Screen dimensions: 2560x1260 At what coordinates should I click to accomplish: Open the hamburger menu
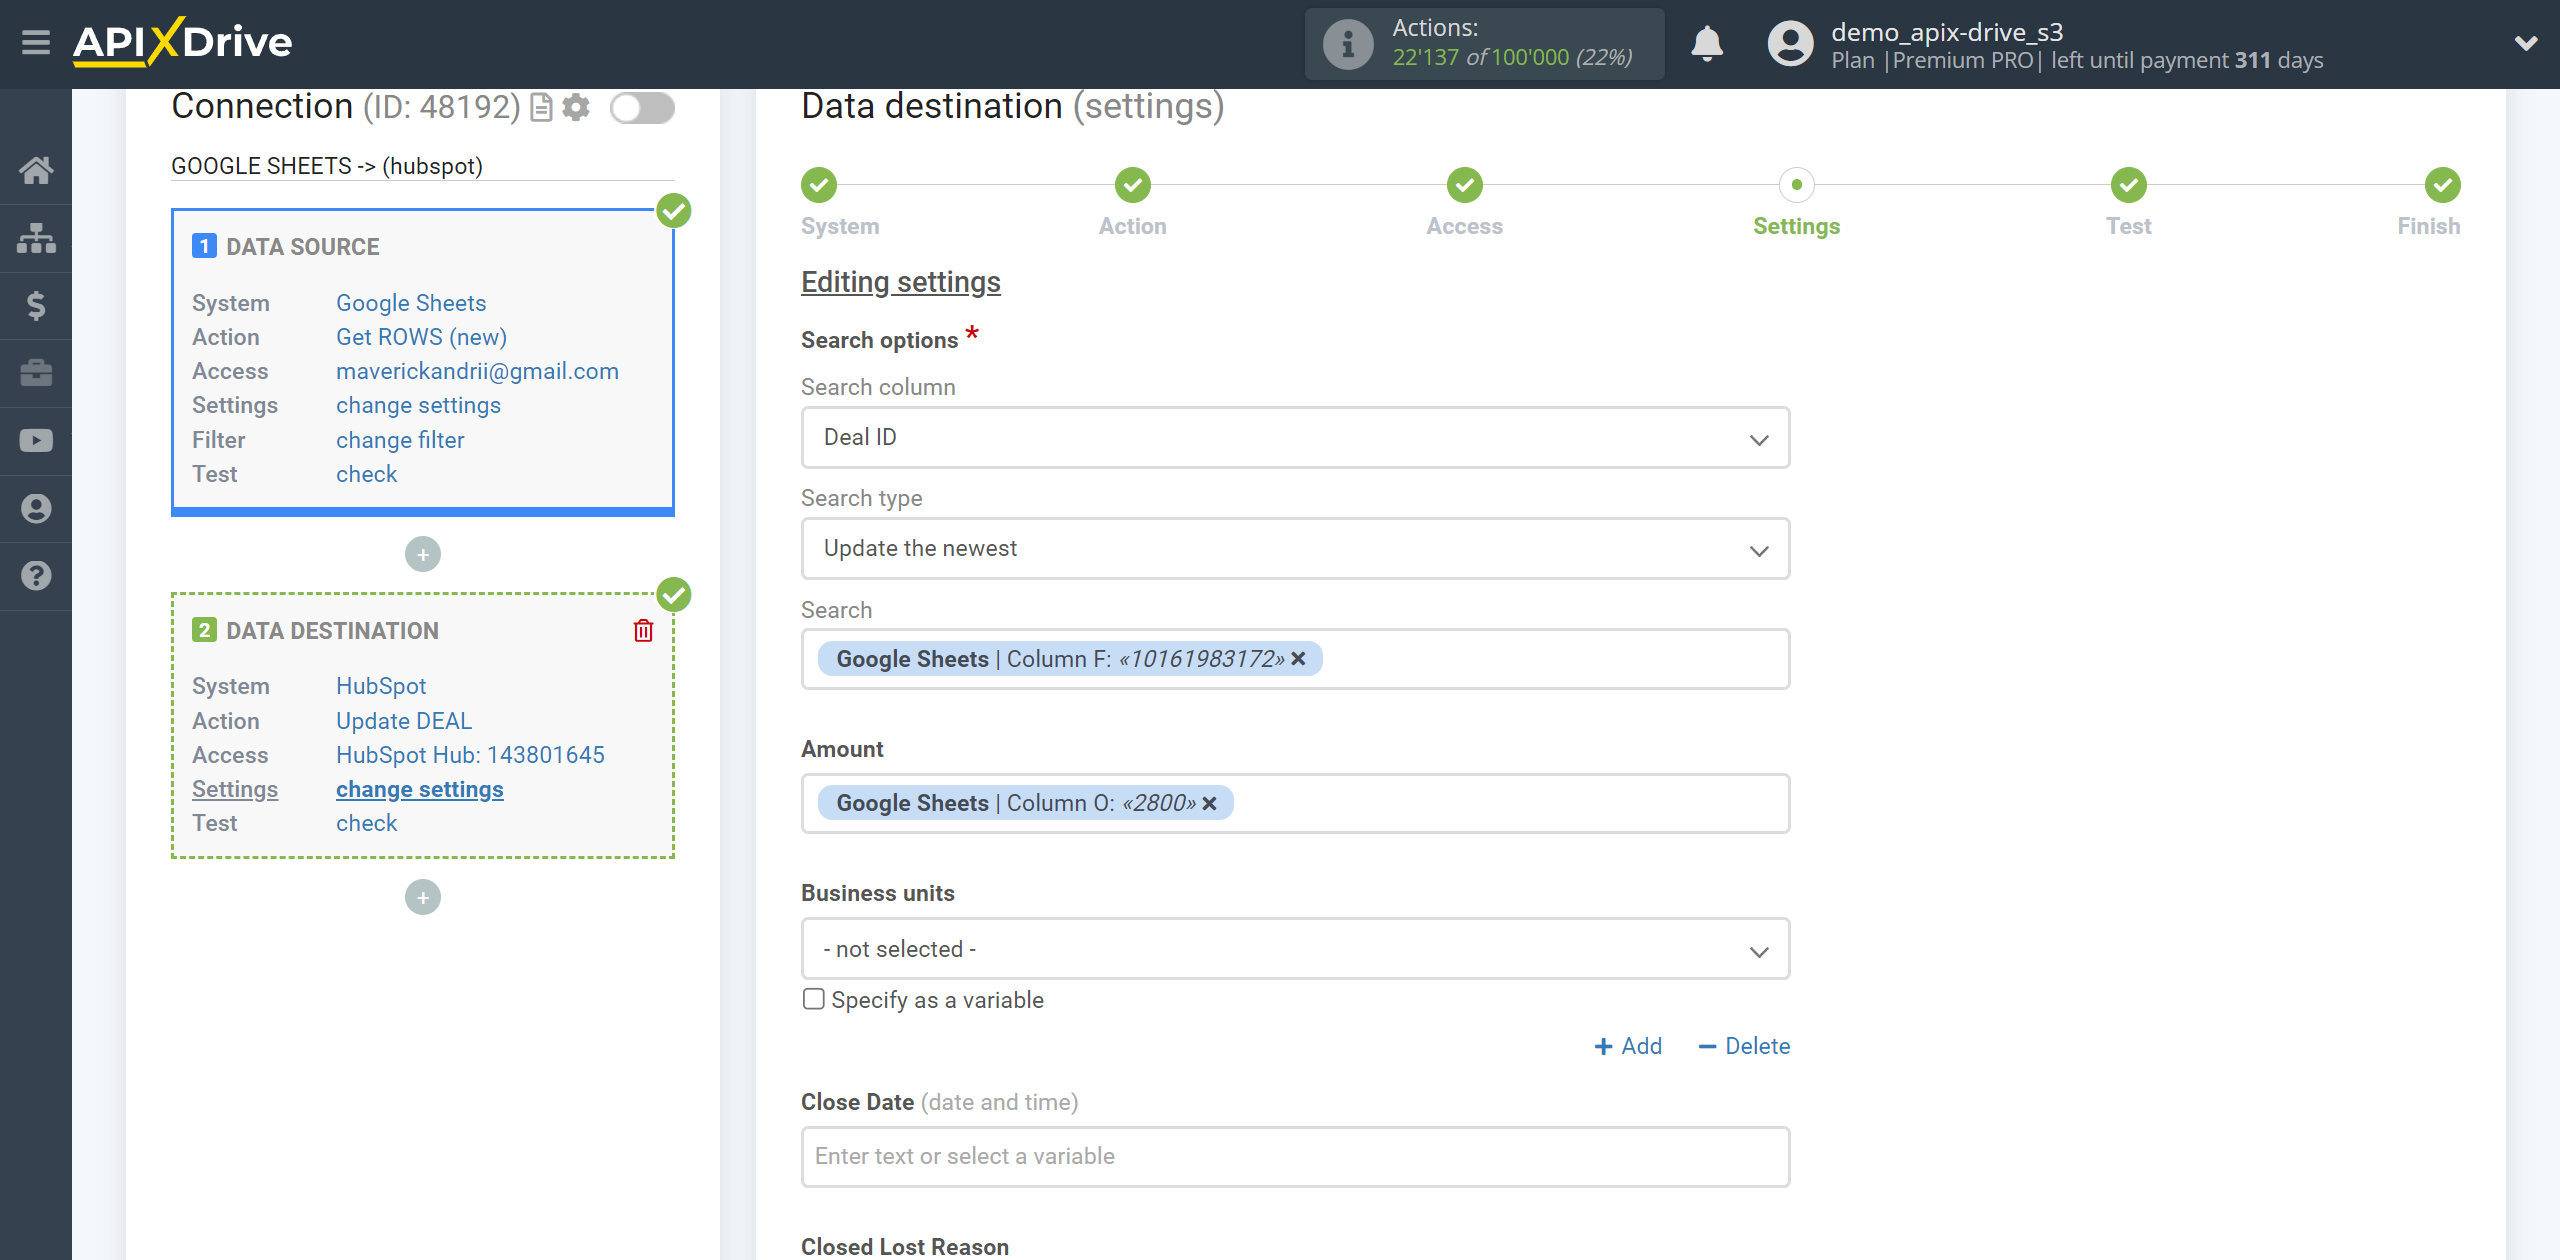36,42
